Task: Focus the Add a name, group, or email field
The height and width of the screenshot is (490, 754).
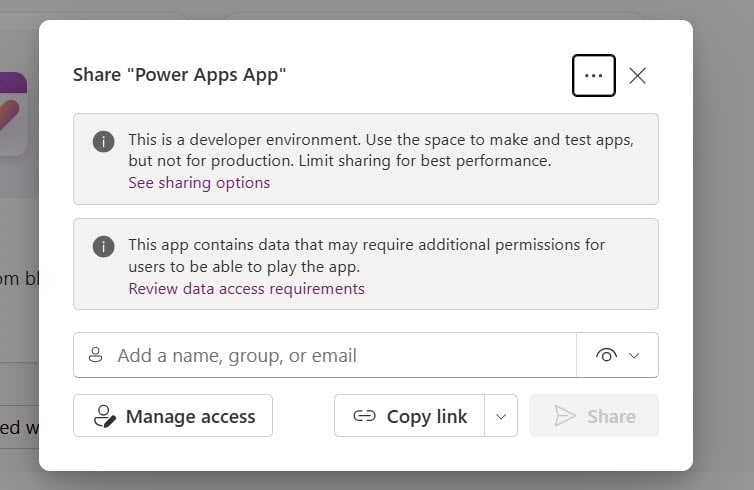Action: coord(325,355)
